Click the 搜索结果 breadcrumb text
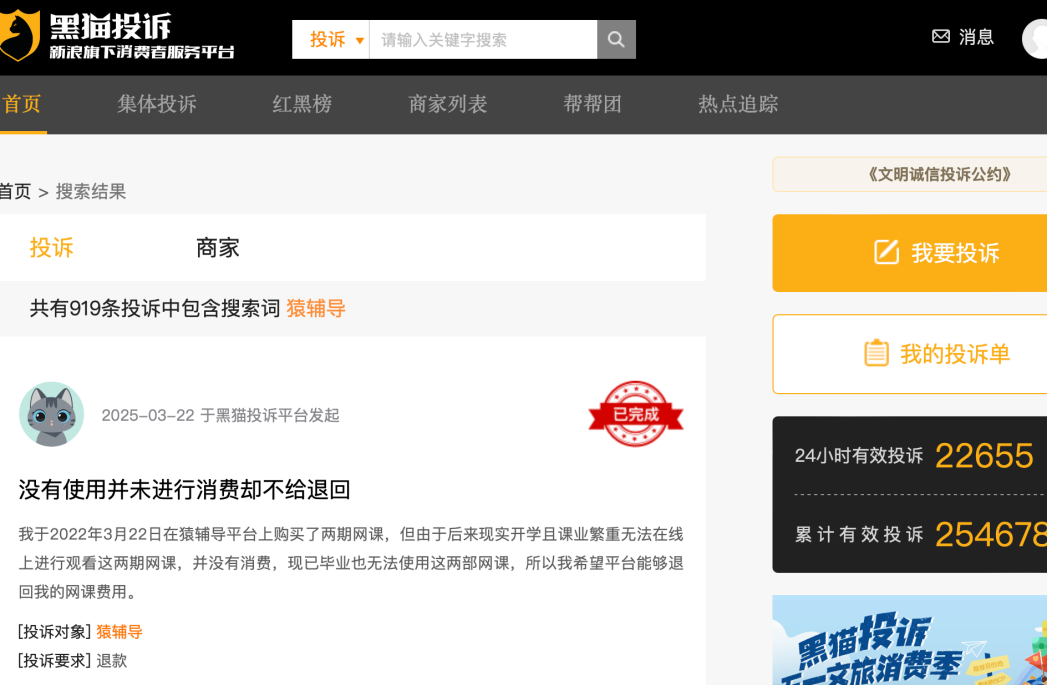 (91, 192)
